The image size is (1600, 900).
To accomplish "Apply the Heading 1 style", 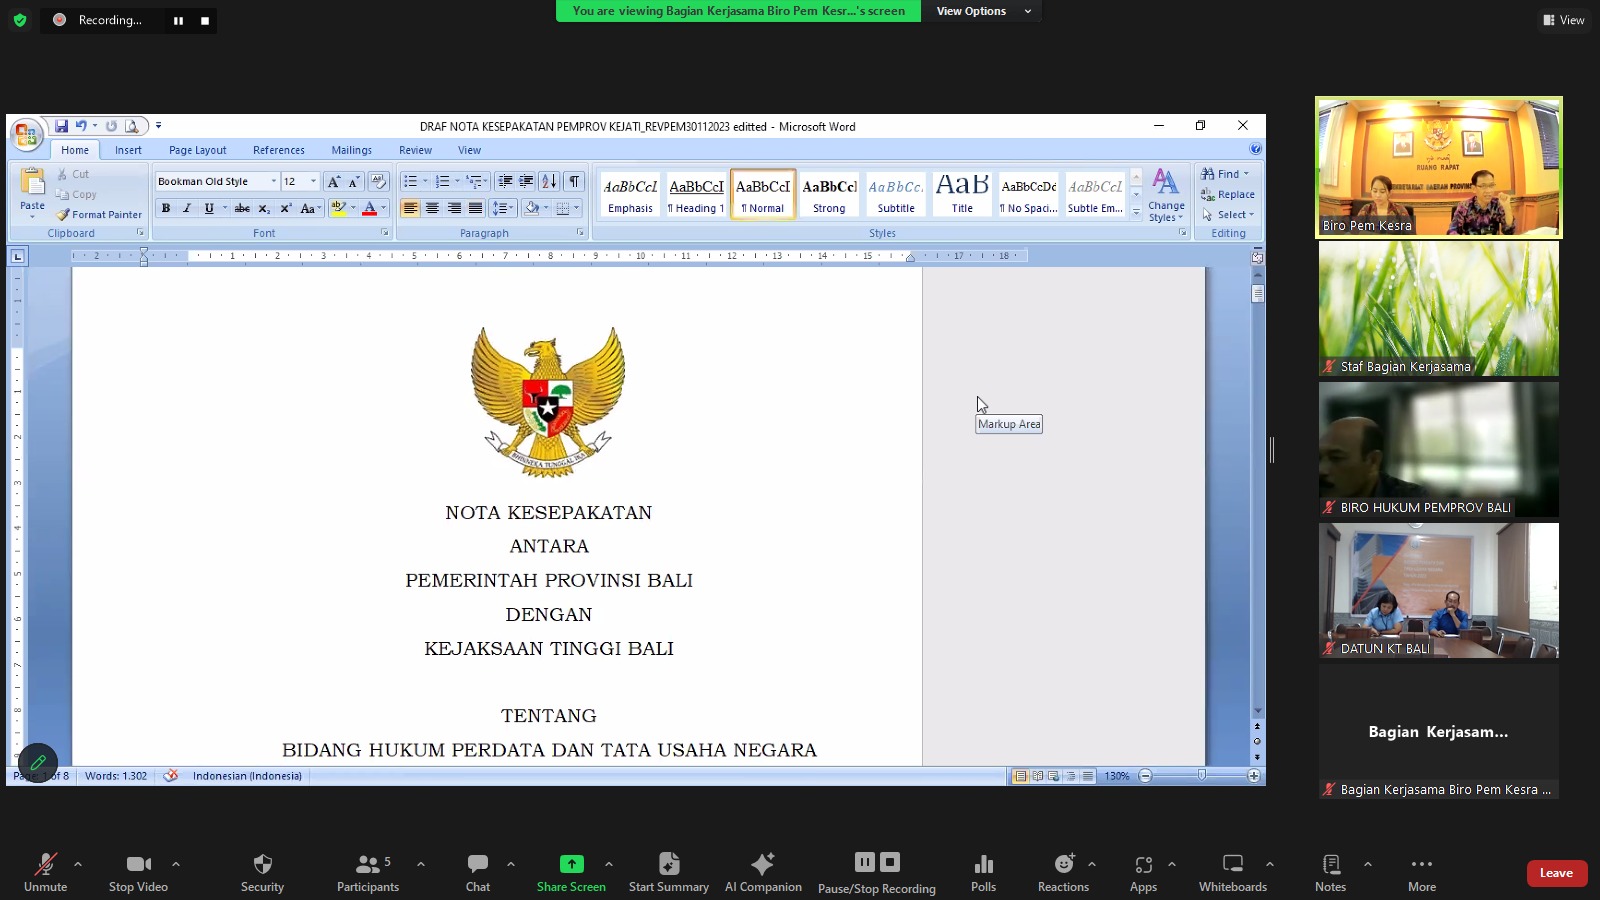I will pyautogui.click(x=696, y=194).
